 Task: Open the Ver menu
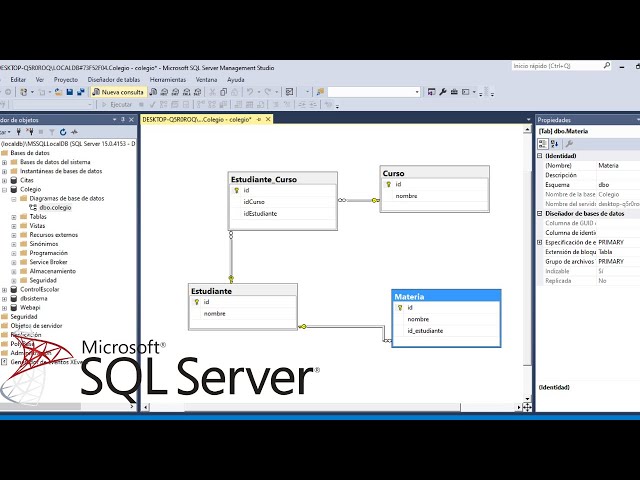pyautogui.click(x=40, y=80)
